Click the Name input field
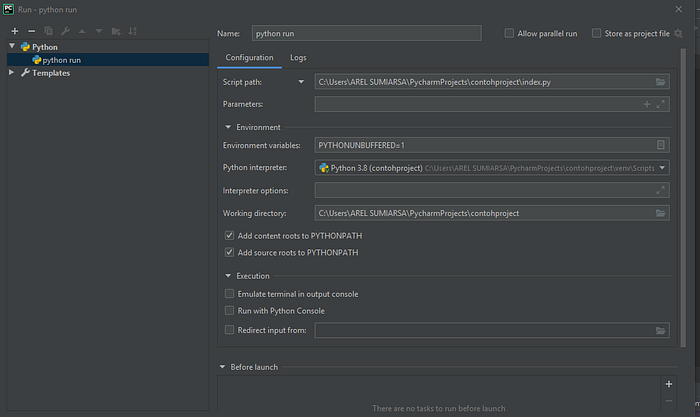Screen dimensions: 700x417 click(367, 33)
